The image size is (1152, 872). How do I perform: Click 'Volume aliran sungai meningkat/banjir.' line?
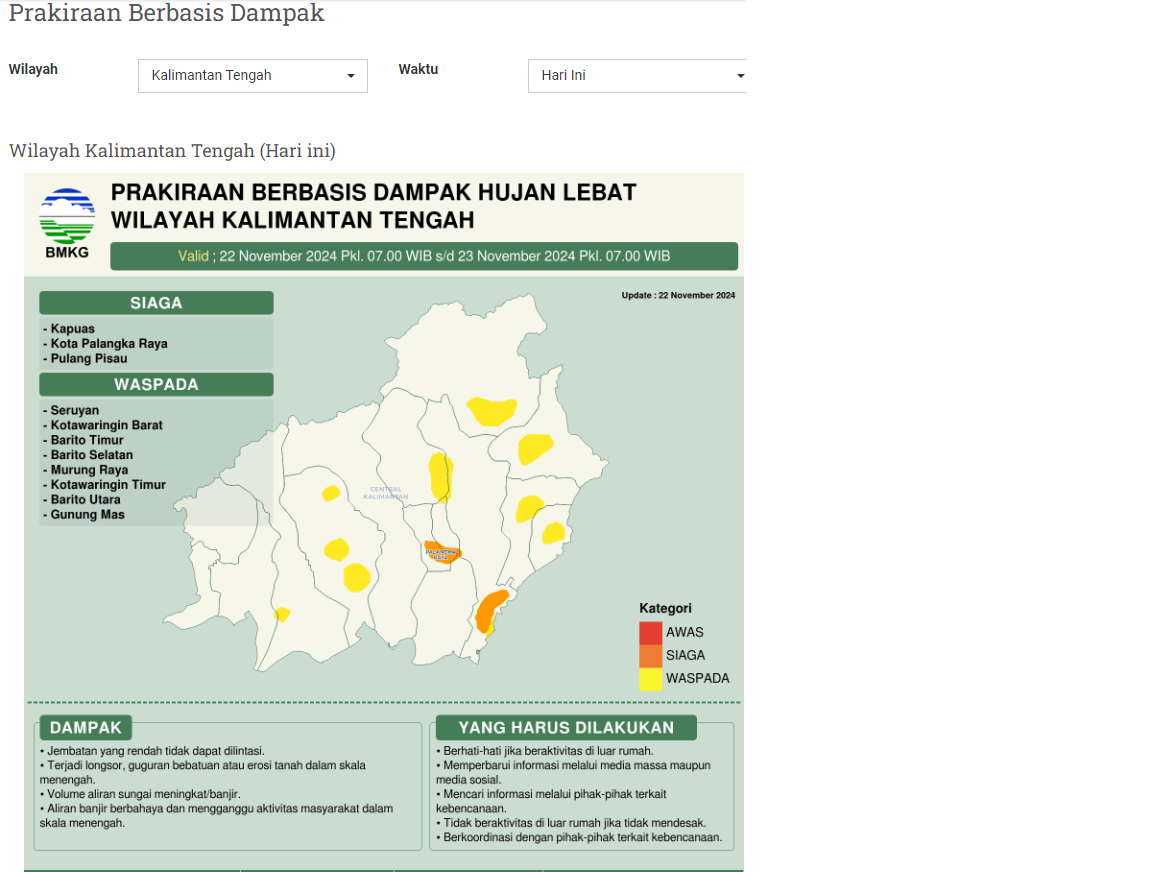(140, 794)
